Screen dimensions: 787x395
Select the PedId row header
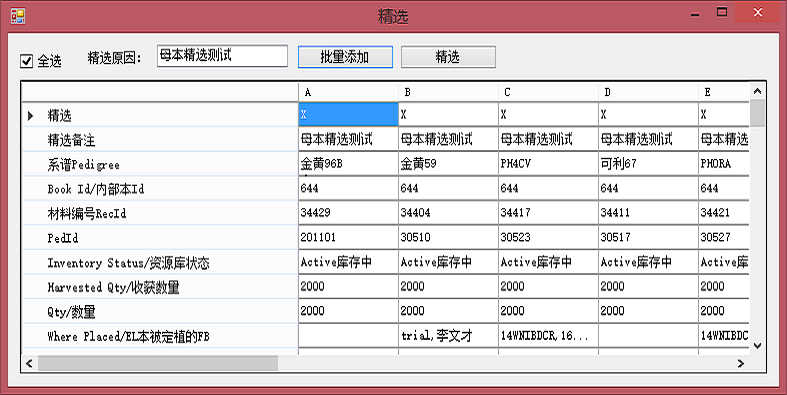point(160,238)
